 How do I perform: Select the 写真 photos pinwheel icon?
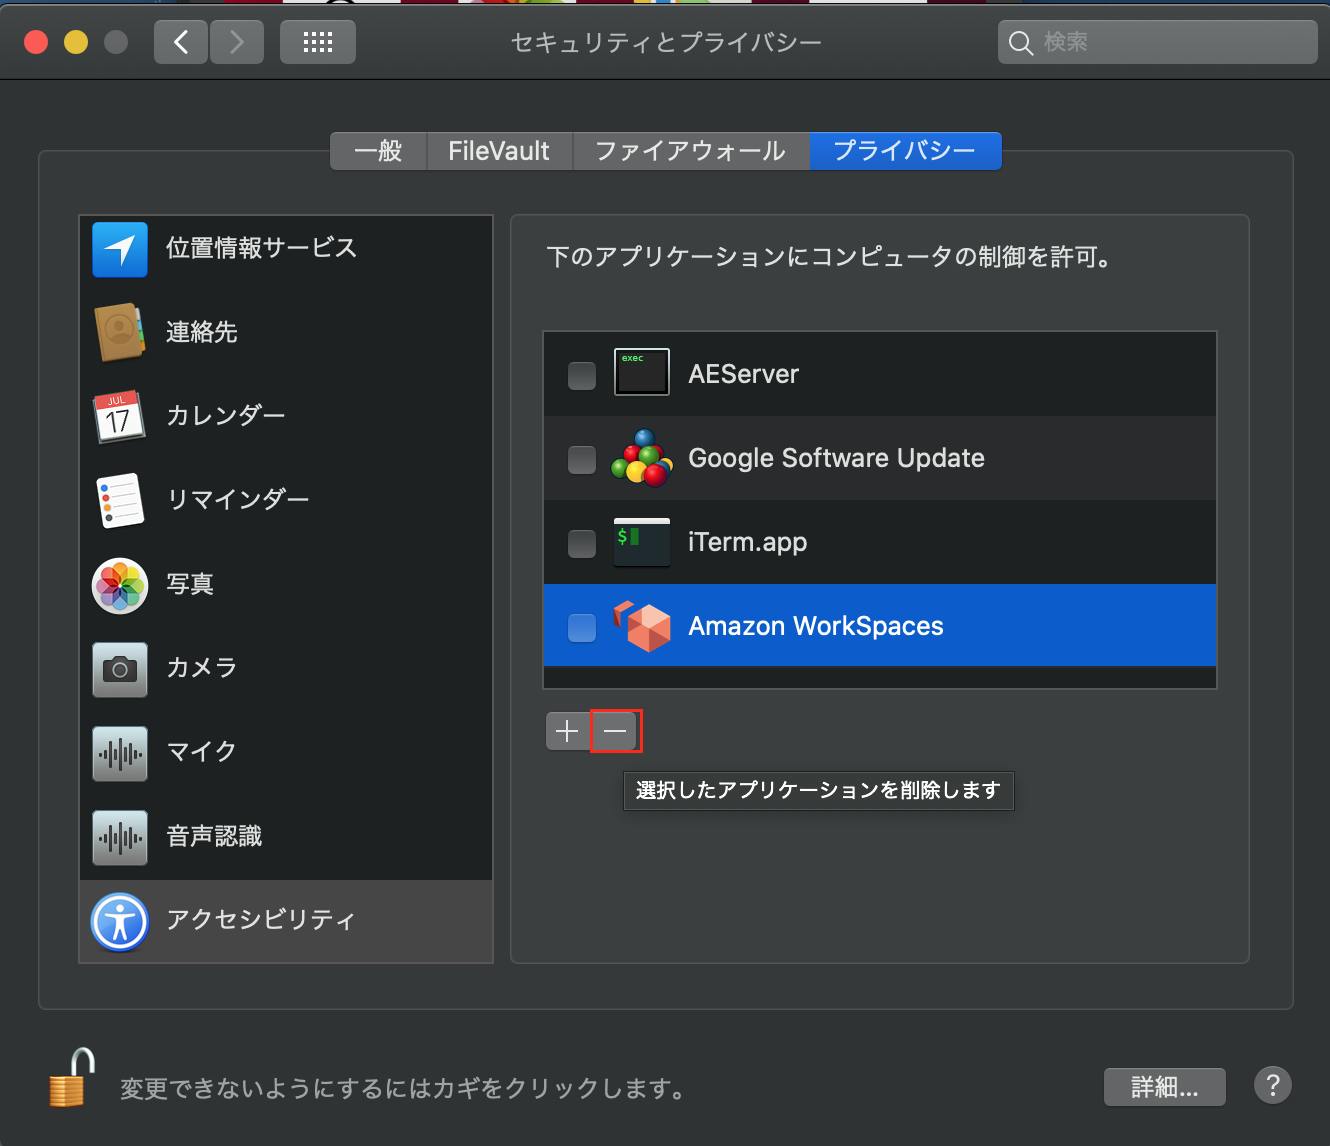pyautogui.click(x=120, y=585)
